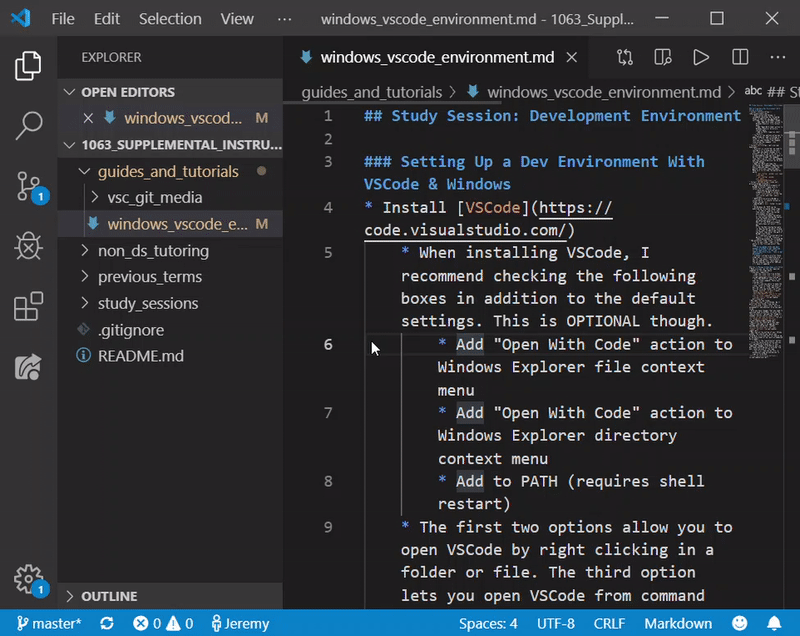
Task: Open the Manage gear settings icon
Action: [30, 580]
